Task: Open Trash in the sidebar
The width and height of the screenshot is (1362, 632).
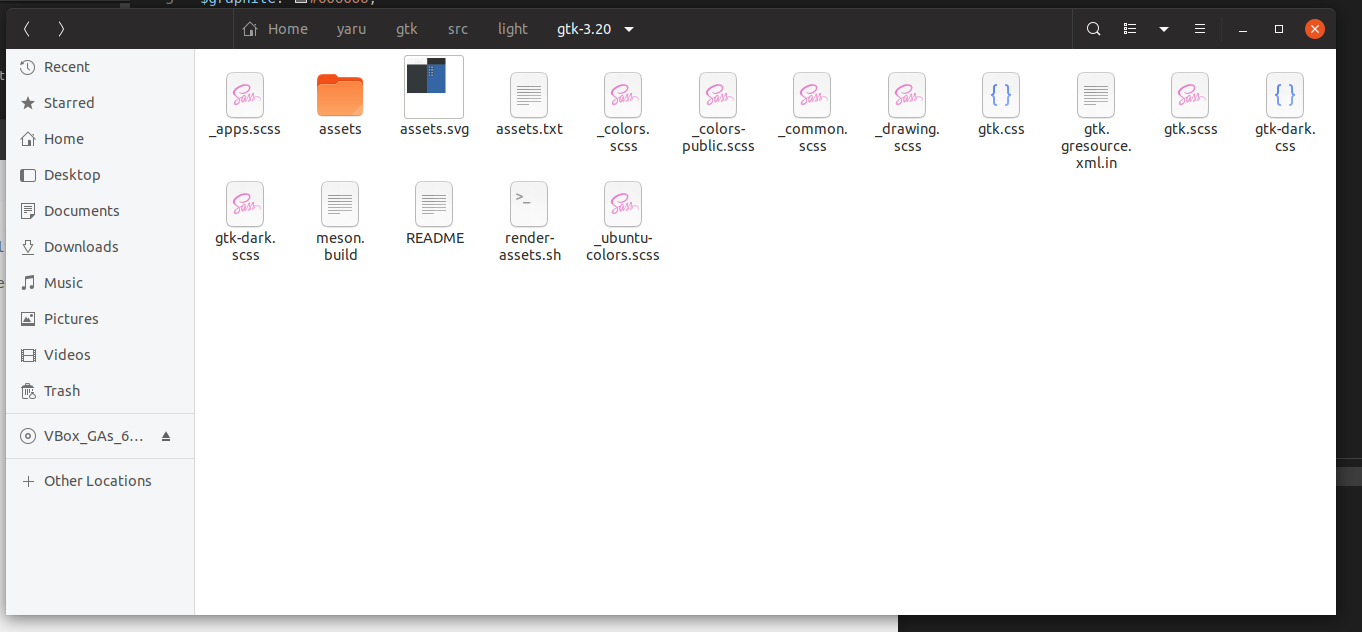Action: point(100,391)
